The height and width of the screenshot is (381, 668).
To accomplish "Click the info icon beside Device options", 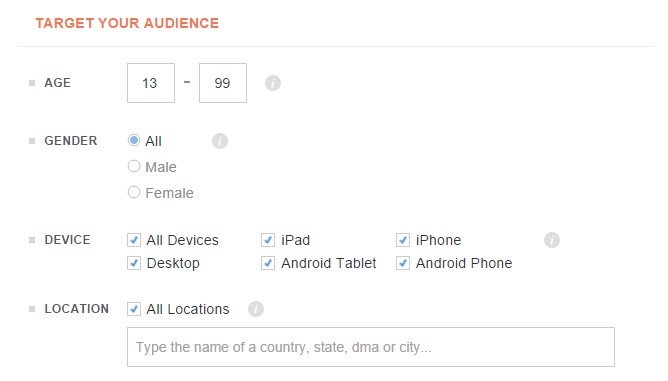I will [x=552, y=240].
